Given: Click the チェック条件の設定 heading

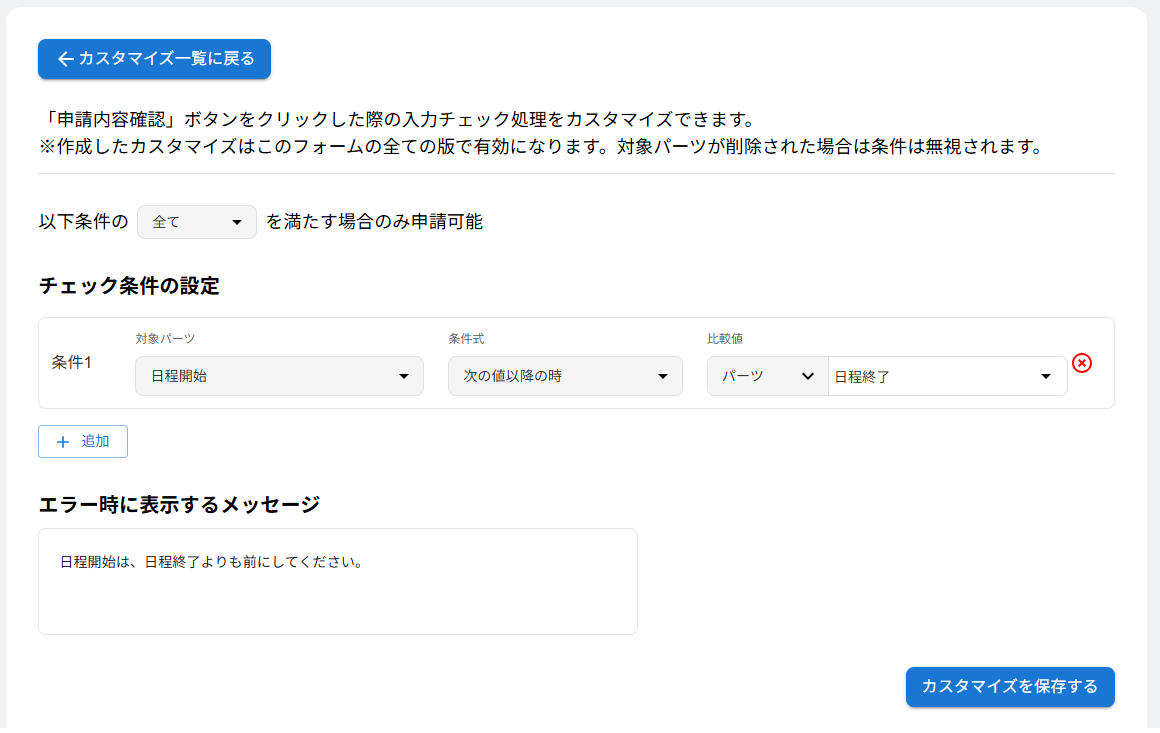Looking at the screenshot, I should (129, 286).
